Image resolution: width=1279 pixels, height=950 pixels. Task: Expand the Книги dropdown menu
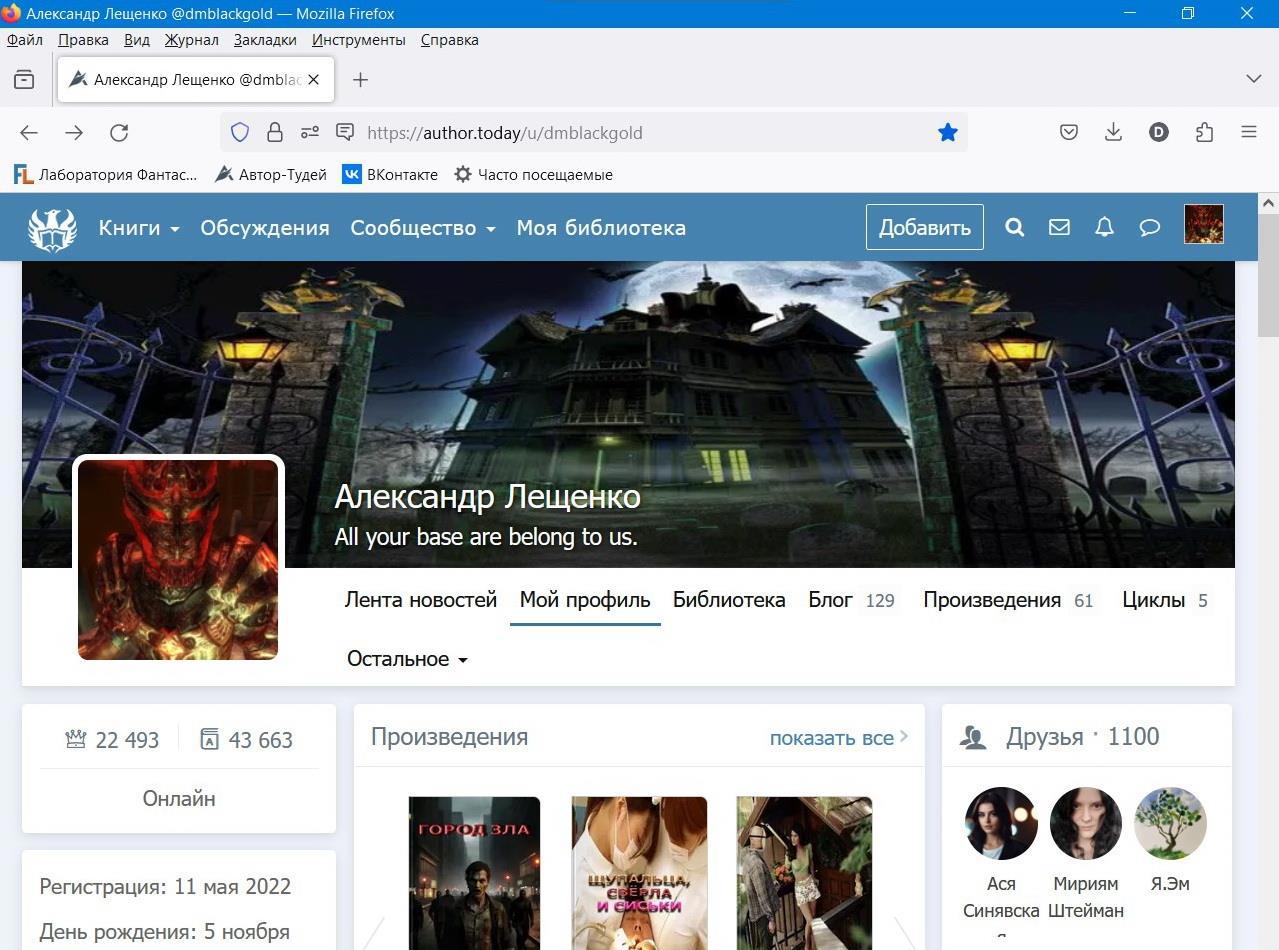[x=138, y=228]
